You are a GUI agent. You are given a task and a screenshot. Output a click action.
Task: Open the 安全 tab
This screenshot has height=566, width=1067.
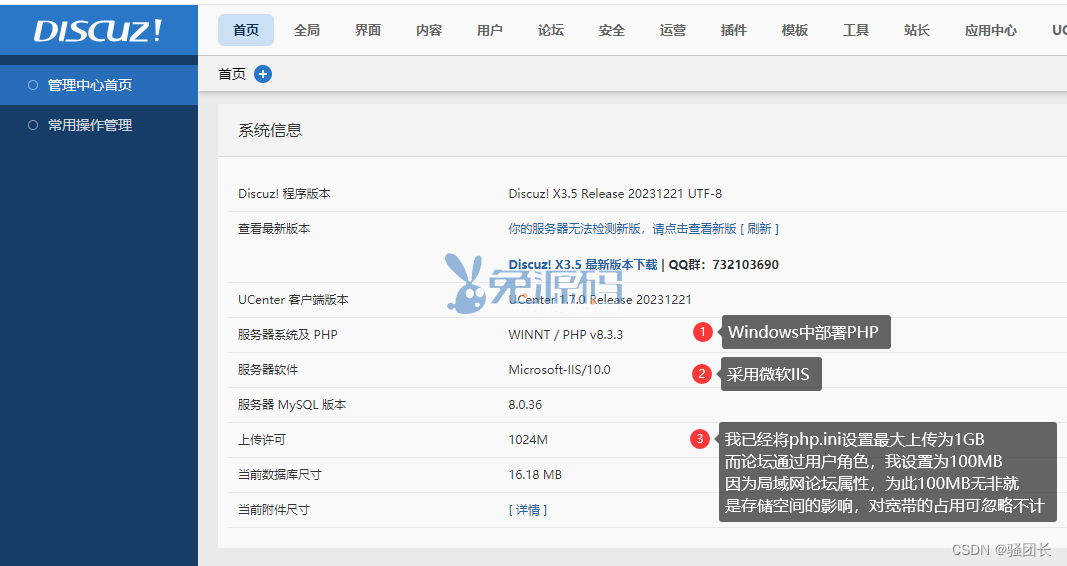[612, 30]
